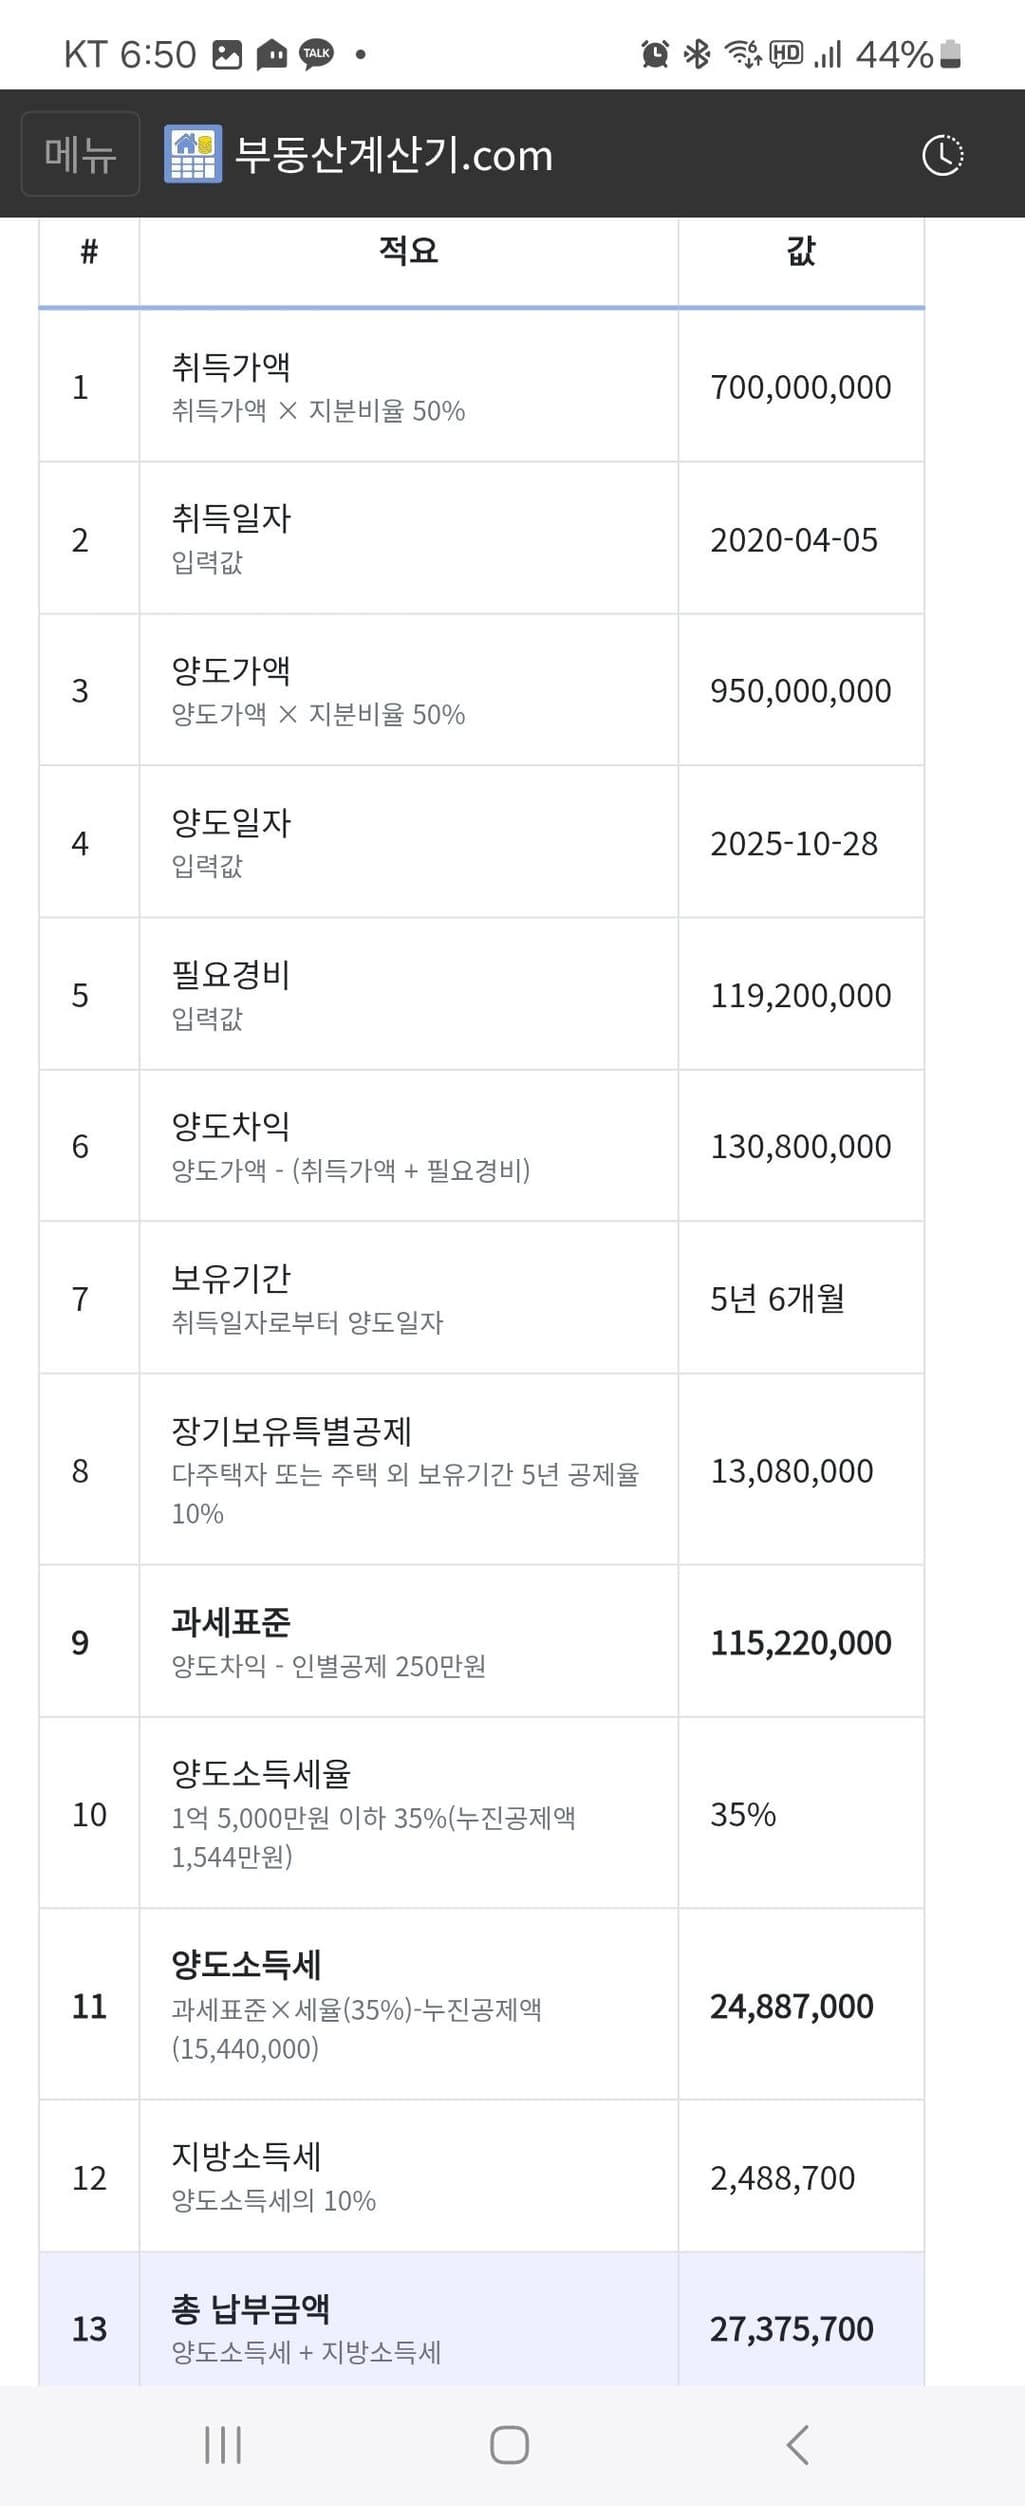Tap the 적요 column header
1025x2506 pixels.
408,251
